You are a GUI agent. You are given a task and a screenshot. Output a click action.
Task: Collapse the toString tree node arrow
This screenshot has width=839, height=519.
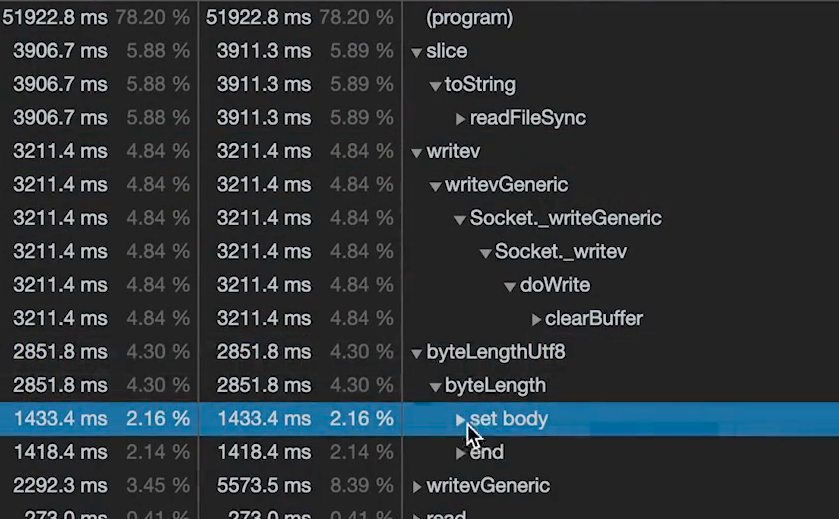tap(435, 86)
